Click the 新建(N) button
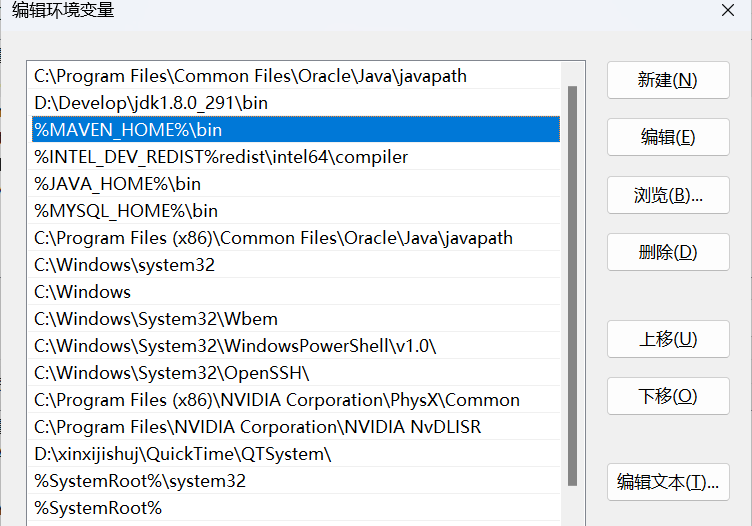752x526 pixels. click(667, 81)
